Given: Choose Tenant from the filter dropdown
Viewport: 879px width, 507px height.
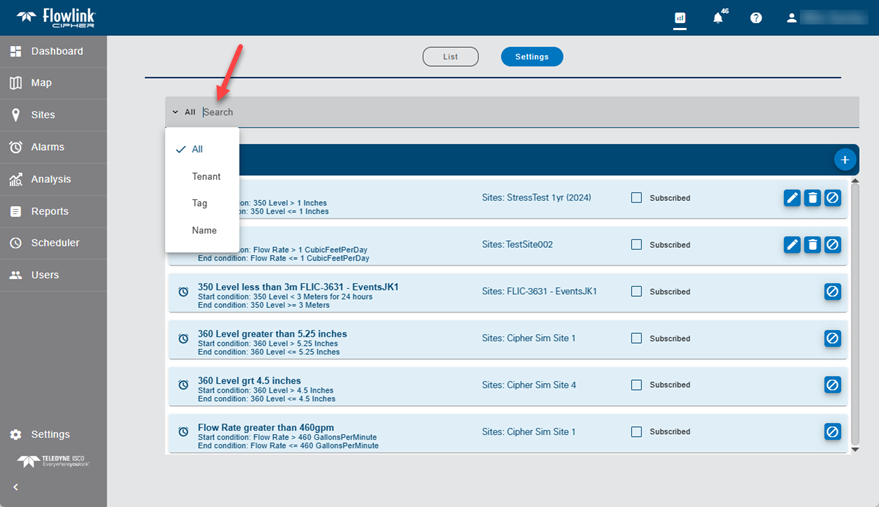Looking at the screenshot, I should click(206, 176).
